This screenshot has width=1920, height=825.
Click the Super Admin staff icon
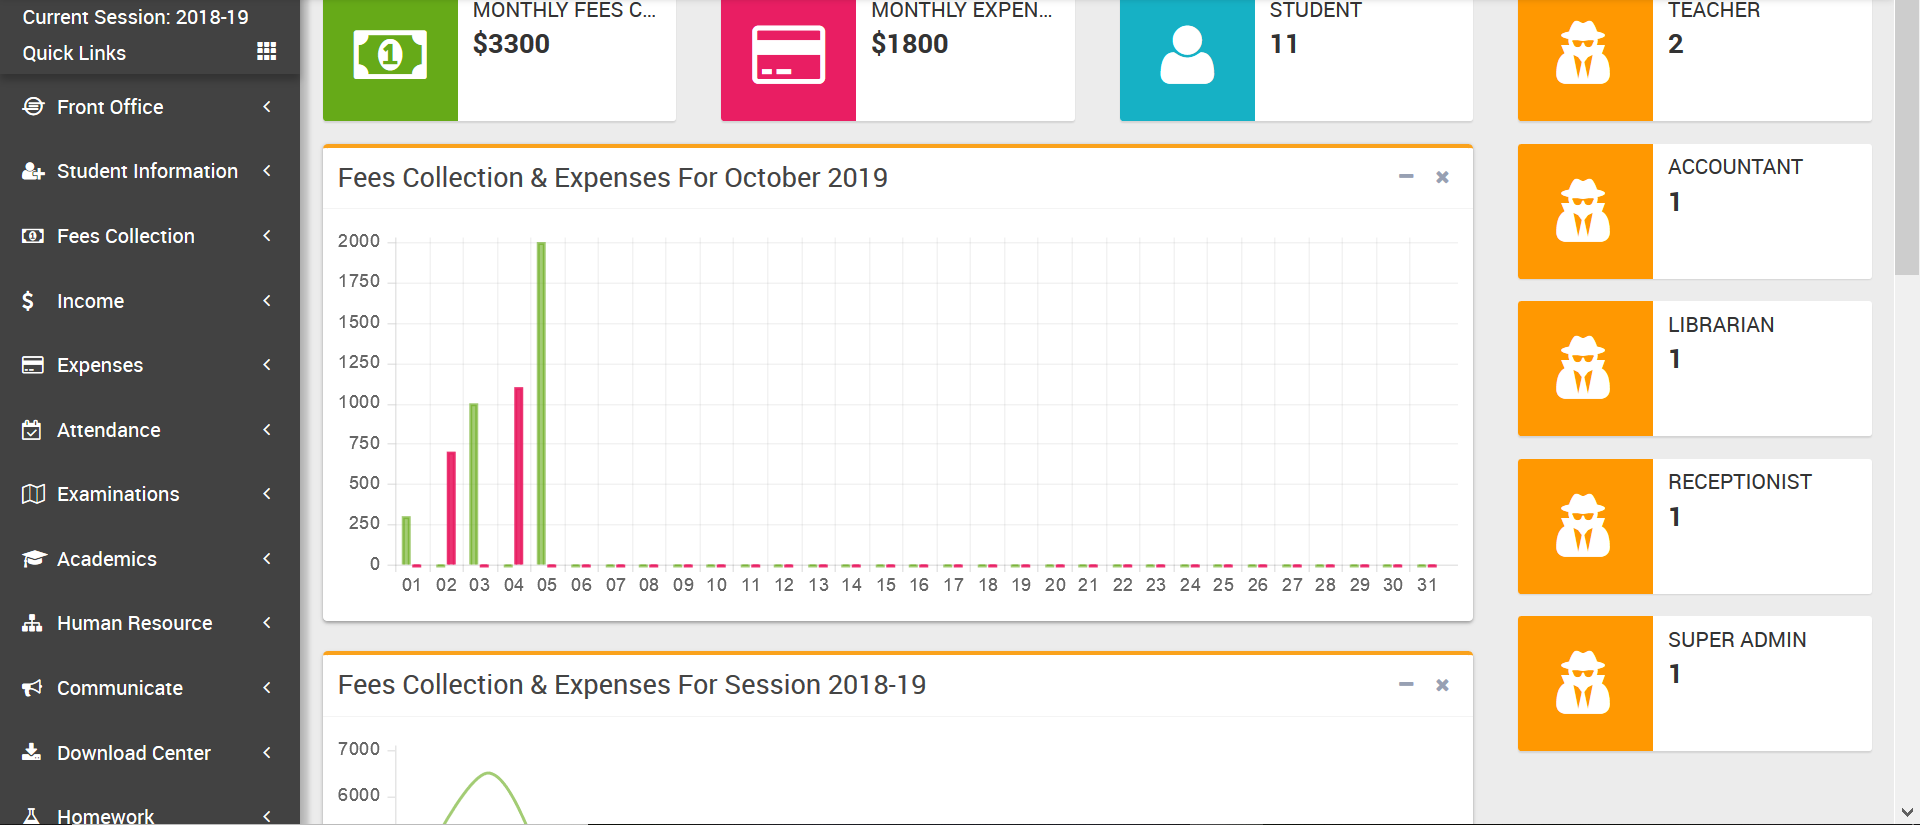click(1584, 683)
